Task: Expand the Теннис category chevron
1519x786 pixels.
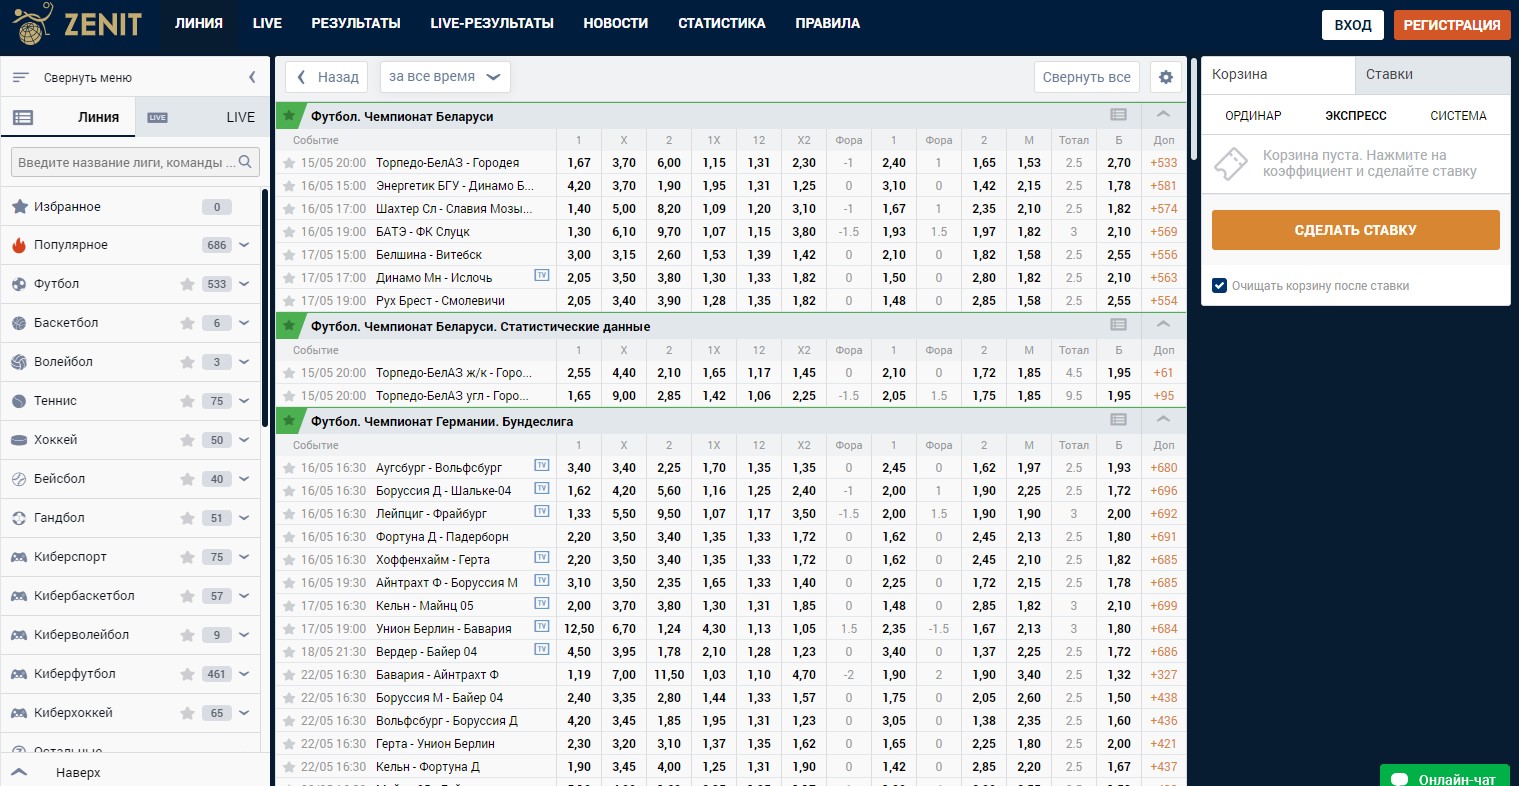Action: tap(244, 401)
